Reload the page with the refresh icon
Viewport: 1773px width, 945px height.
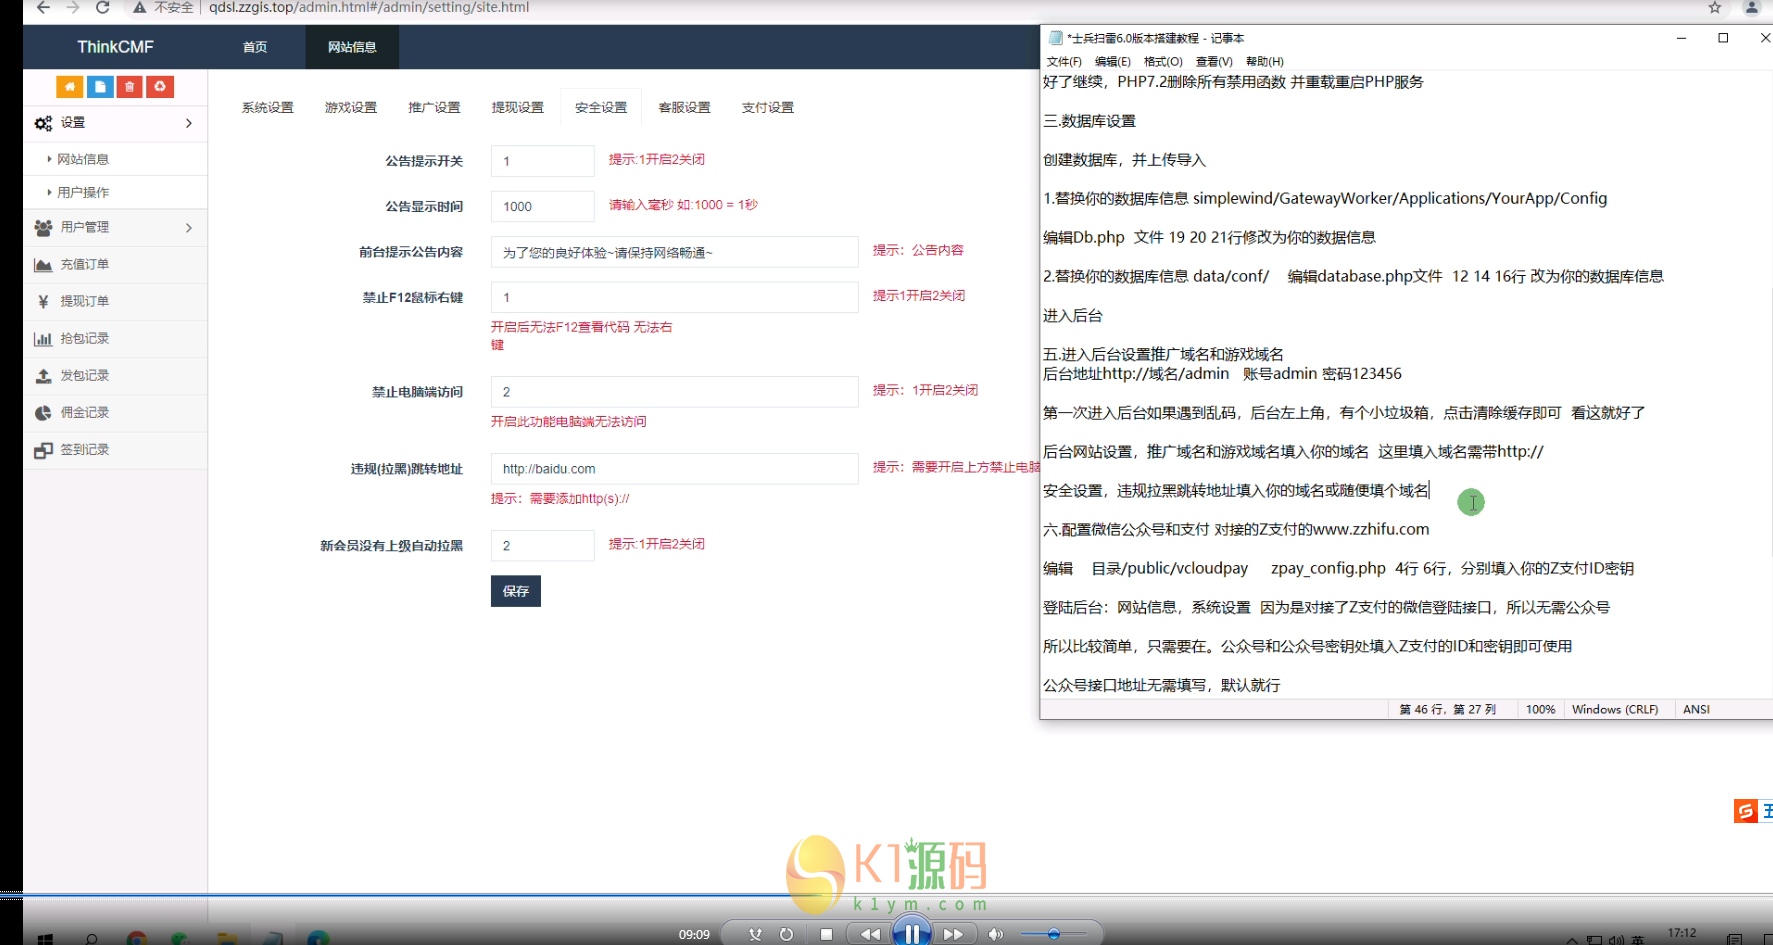[102, 7]
